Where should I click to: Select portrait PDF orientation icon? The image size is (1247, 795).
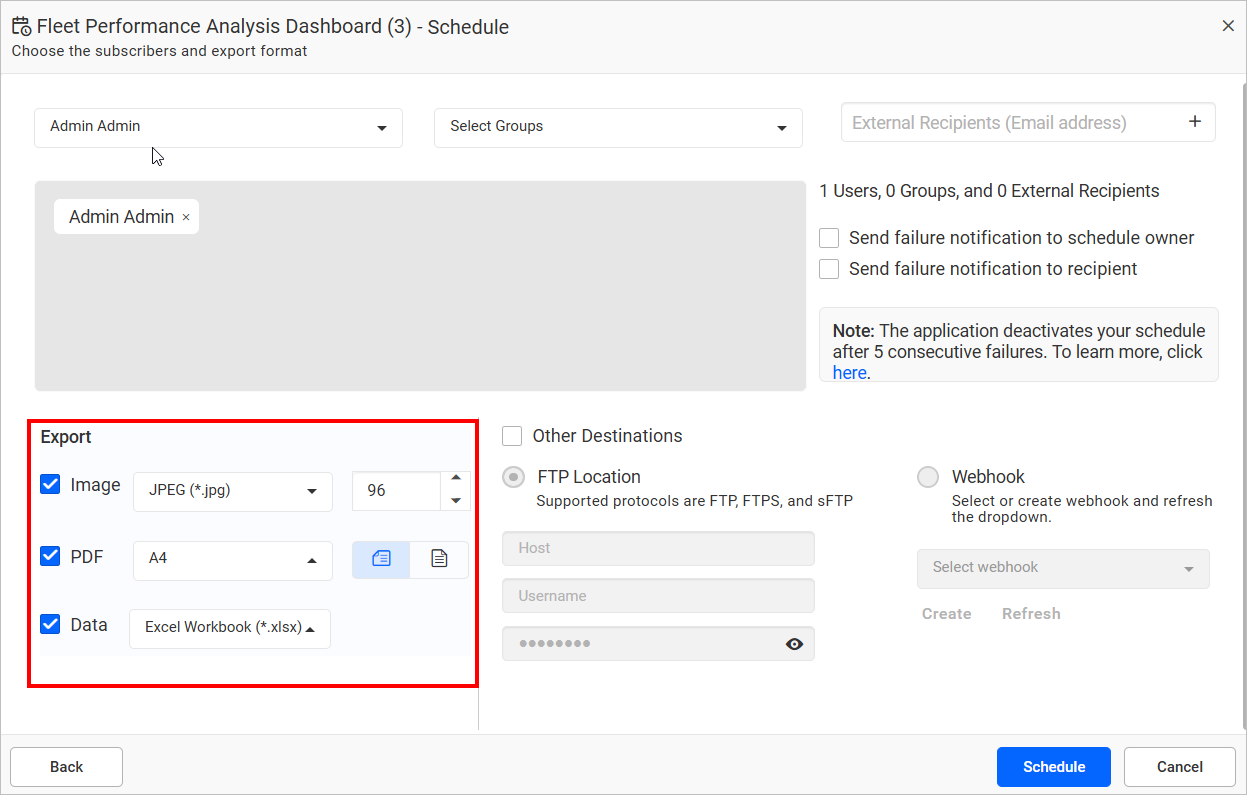click(439, 559)
